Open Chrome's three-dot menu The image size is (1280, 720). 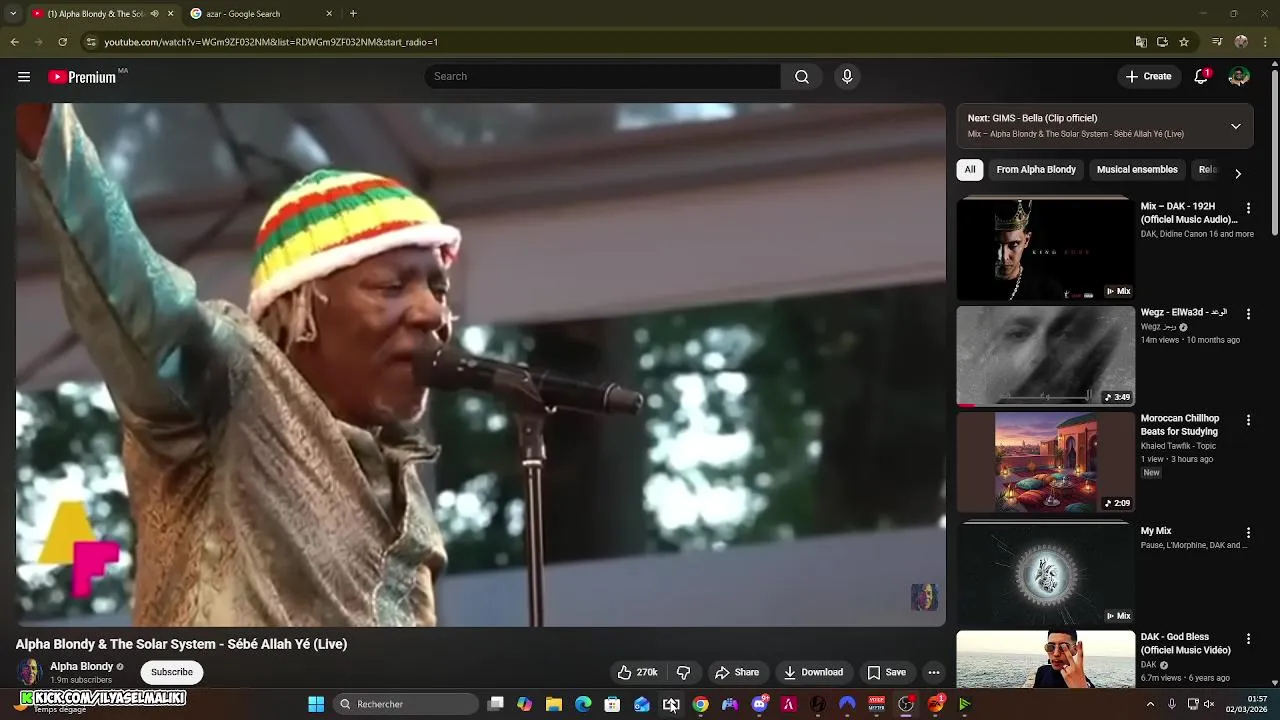[x=1266, y=42]
